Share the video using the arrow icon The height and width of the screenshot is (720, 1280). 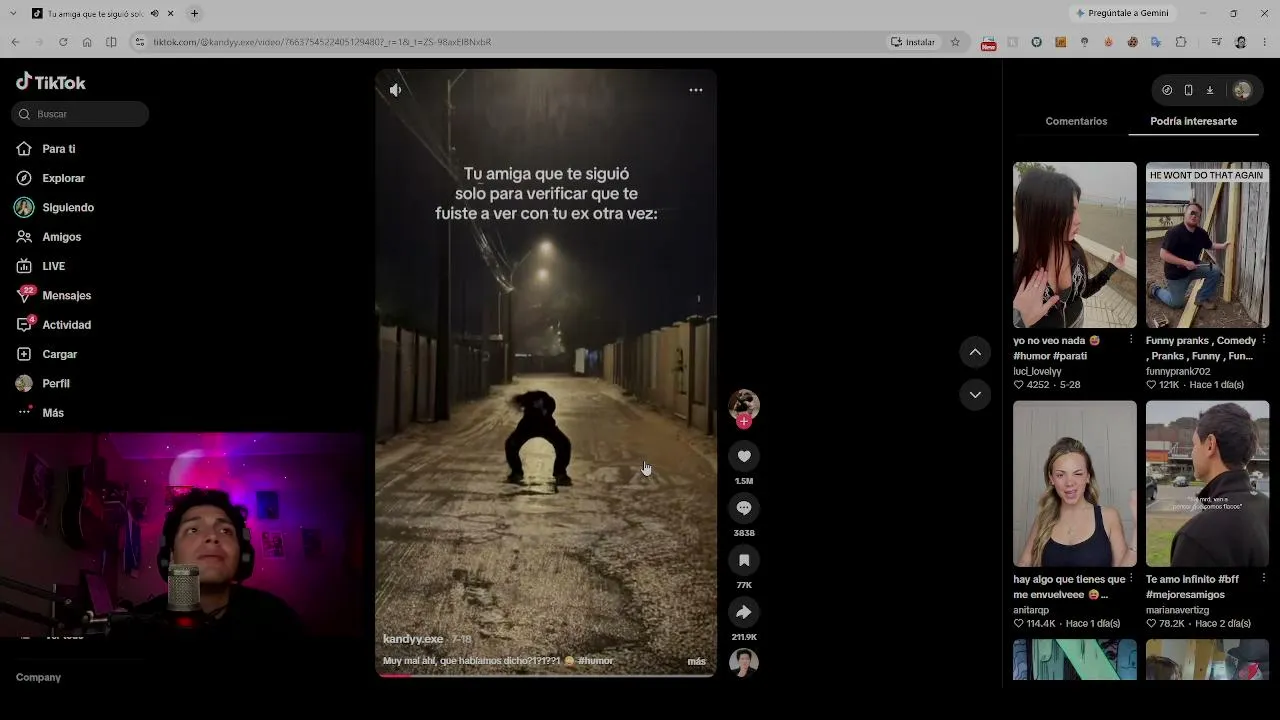pyautogui.click(x=744, y=612)
